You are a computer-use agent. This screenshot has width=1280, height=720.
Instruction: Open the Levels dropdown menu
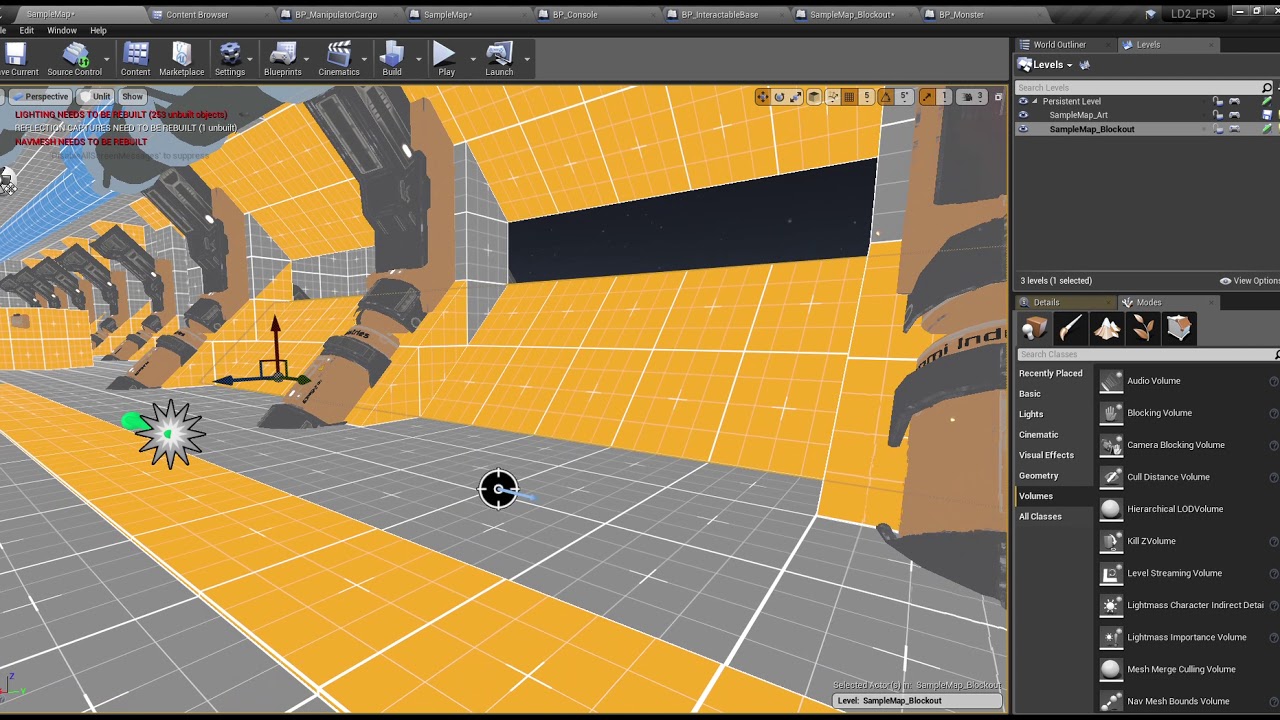click(x=1045, y=65)
